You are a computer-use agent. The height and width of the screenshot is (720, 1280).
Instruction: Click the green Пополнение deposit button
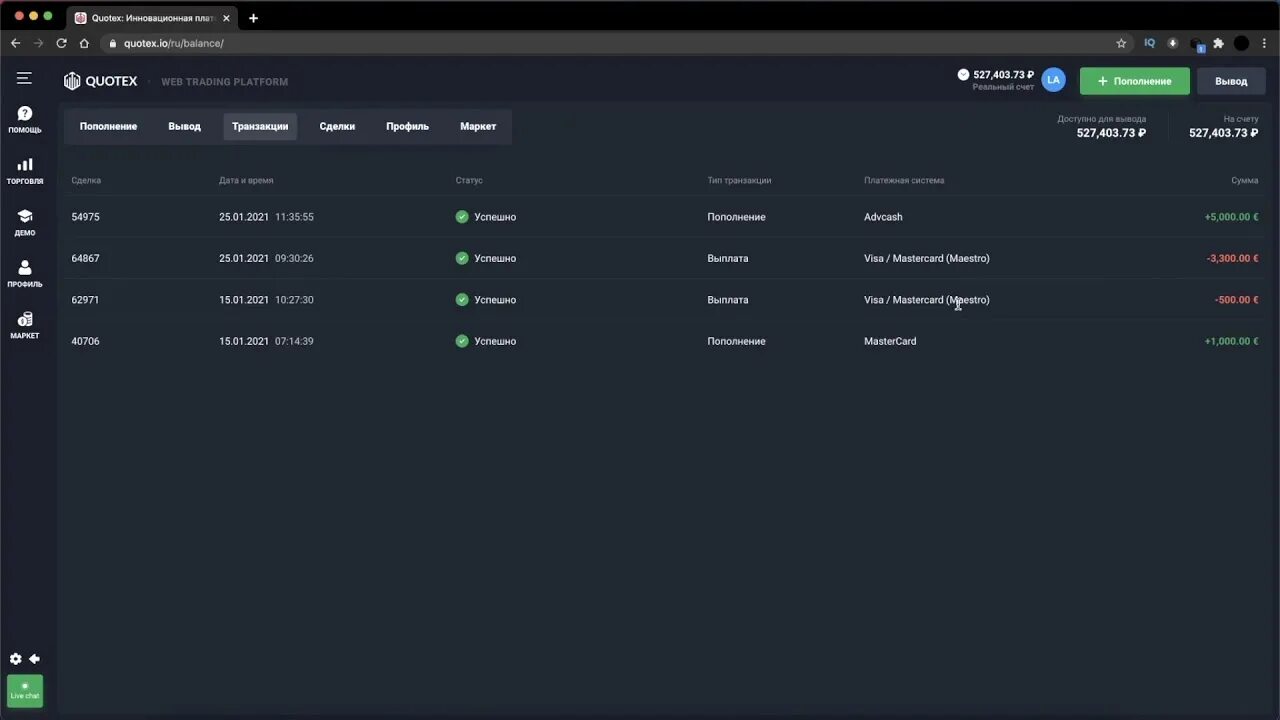[1135, 81]
